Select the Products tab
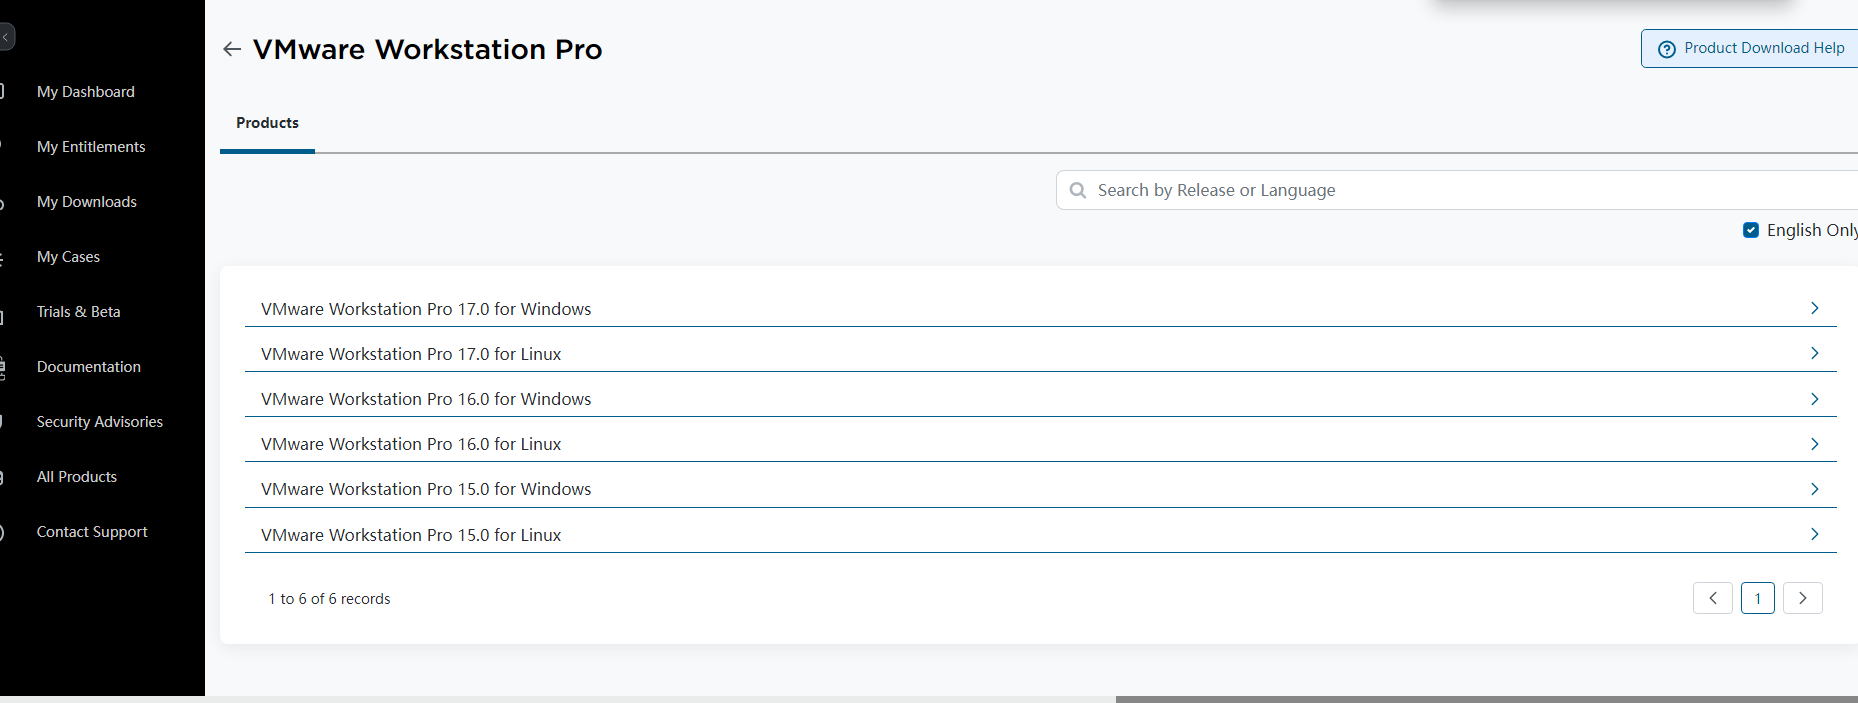The height and width of the screenshot is (703, 1858). (267, 123)
